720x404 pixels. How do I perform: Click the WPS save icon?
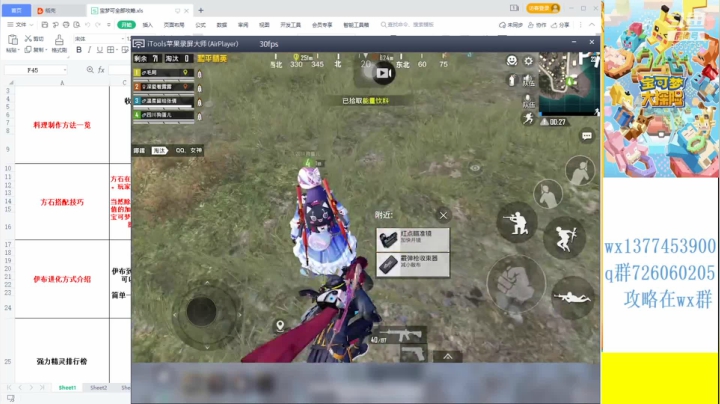click(x=45, y=25)
